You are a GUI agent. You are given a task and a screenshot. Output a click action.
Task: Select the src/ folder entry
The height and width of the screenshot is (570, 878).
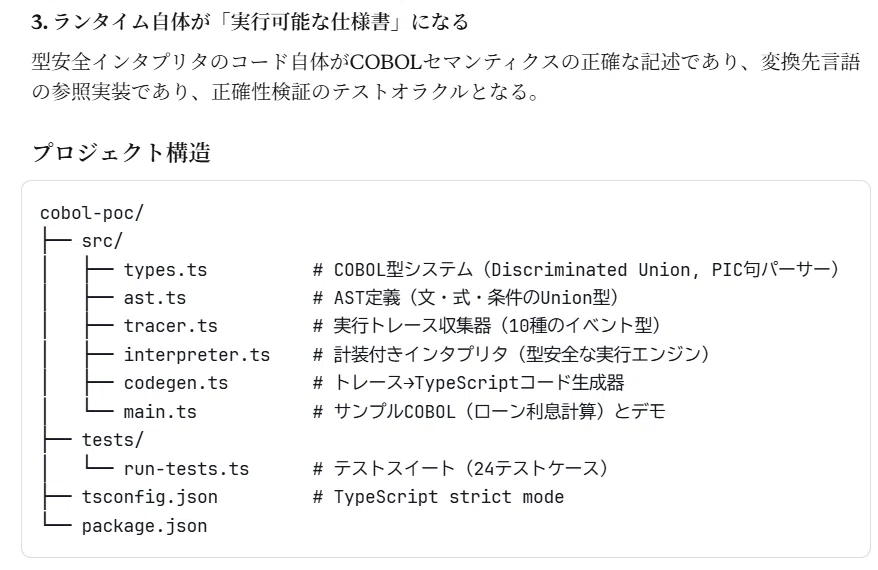[102, 241]
